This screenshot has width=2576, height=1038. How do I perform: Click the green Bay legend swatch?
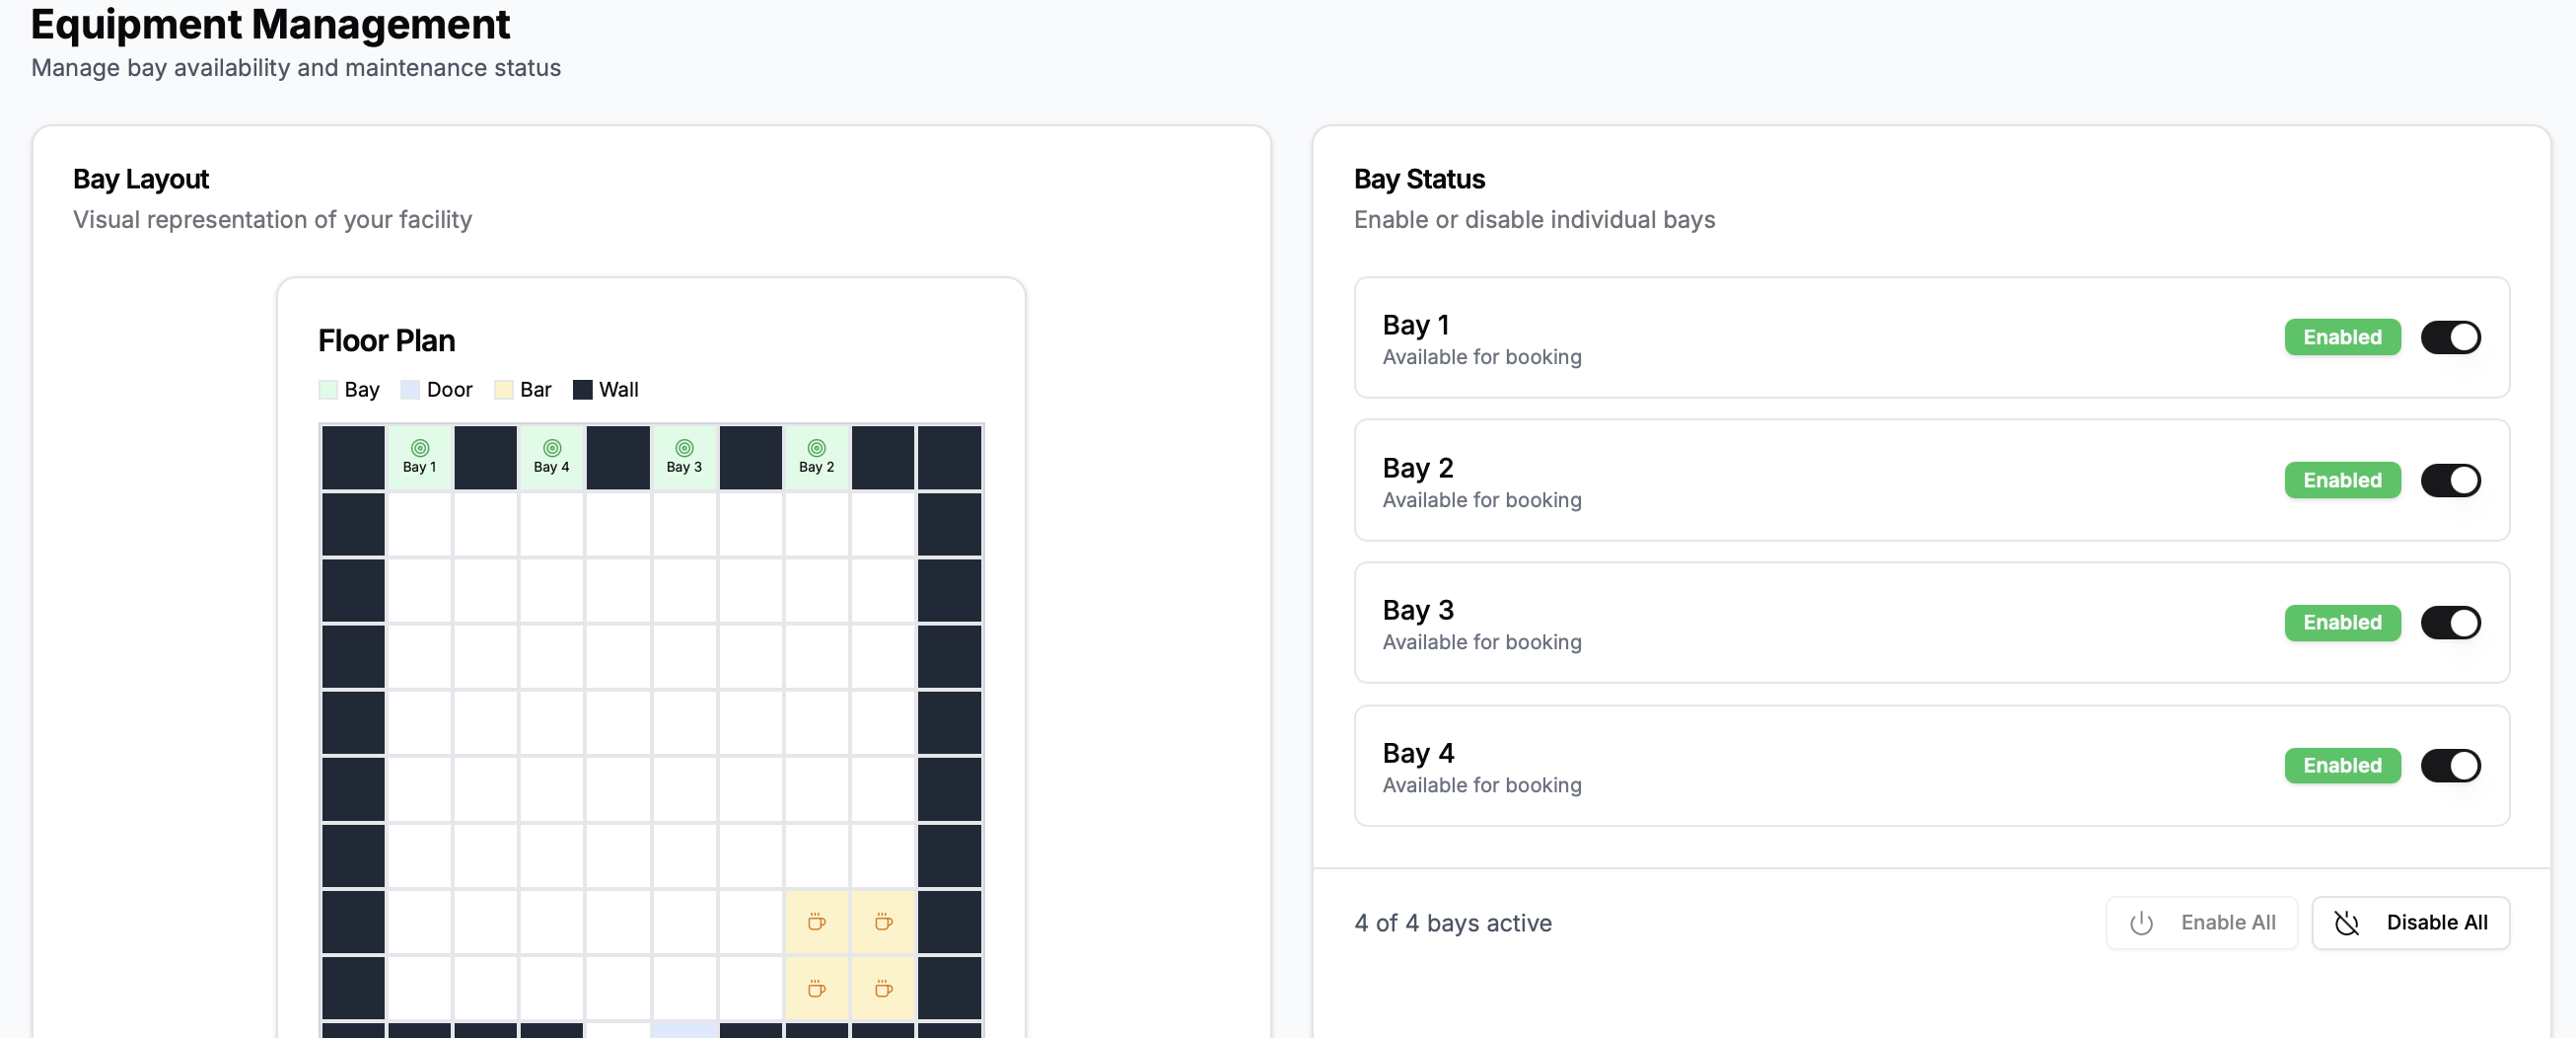tap(327, 389)
